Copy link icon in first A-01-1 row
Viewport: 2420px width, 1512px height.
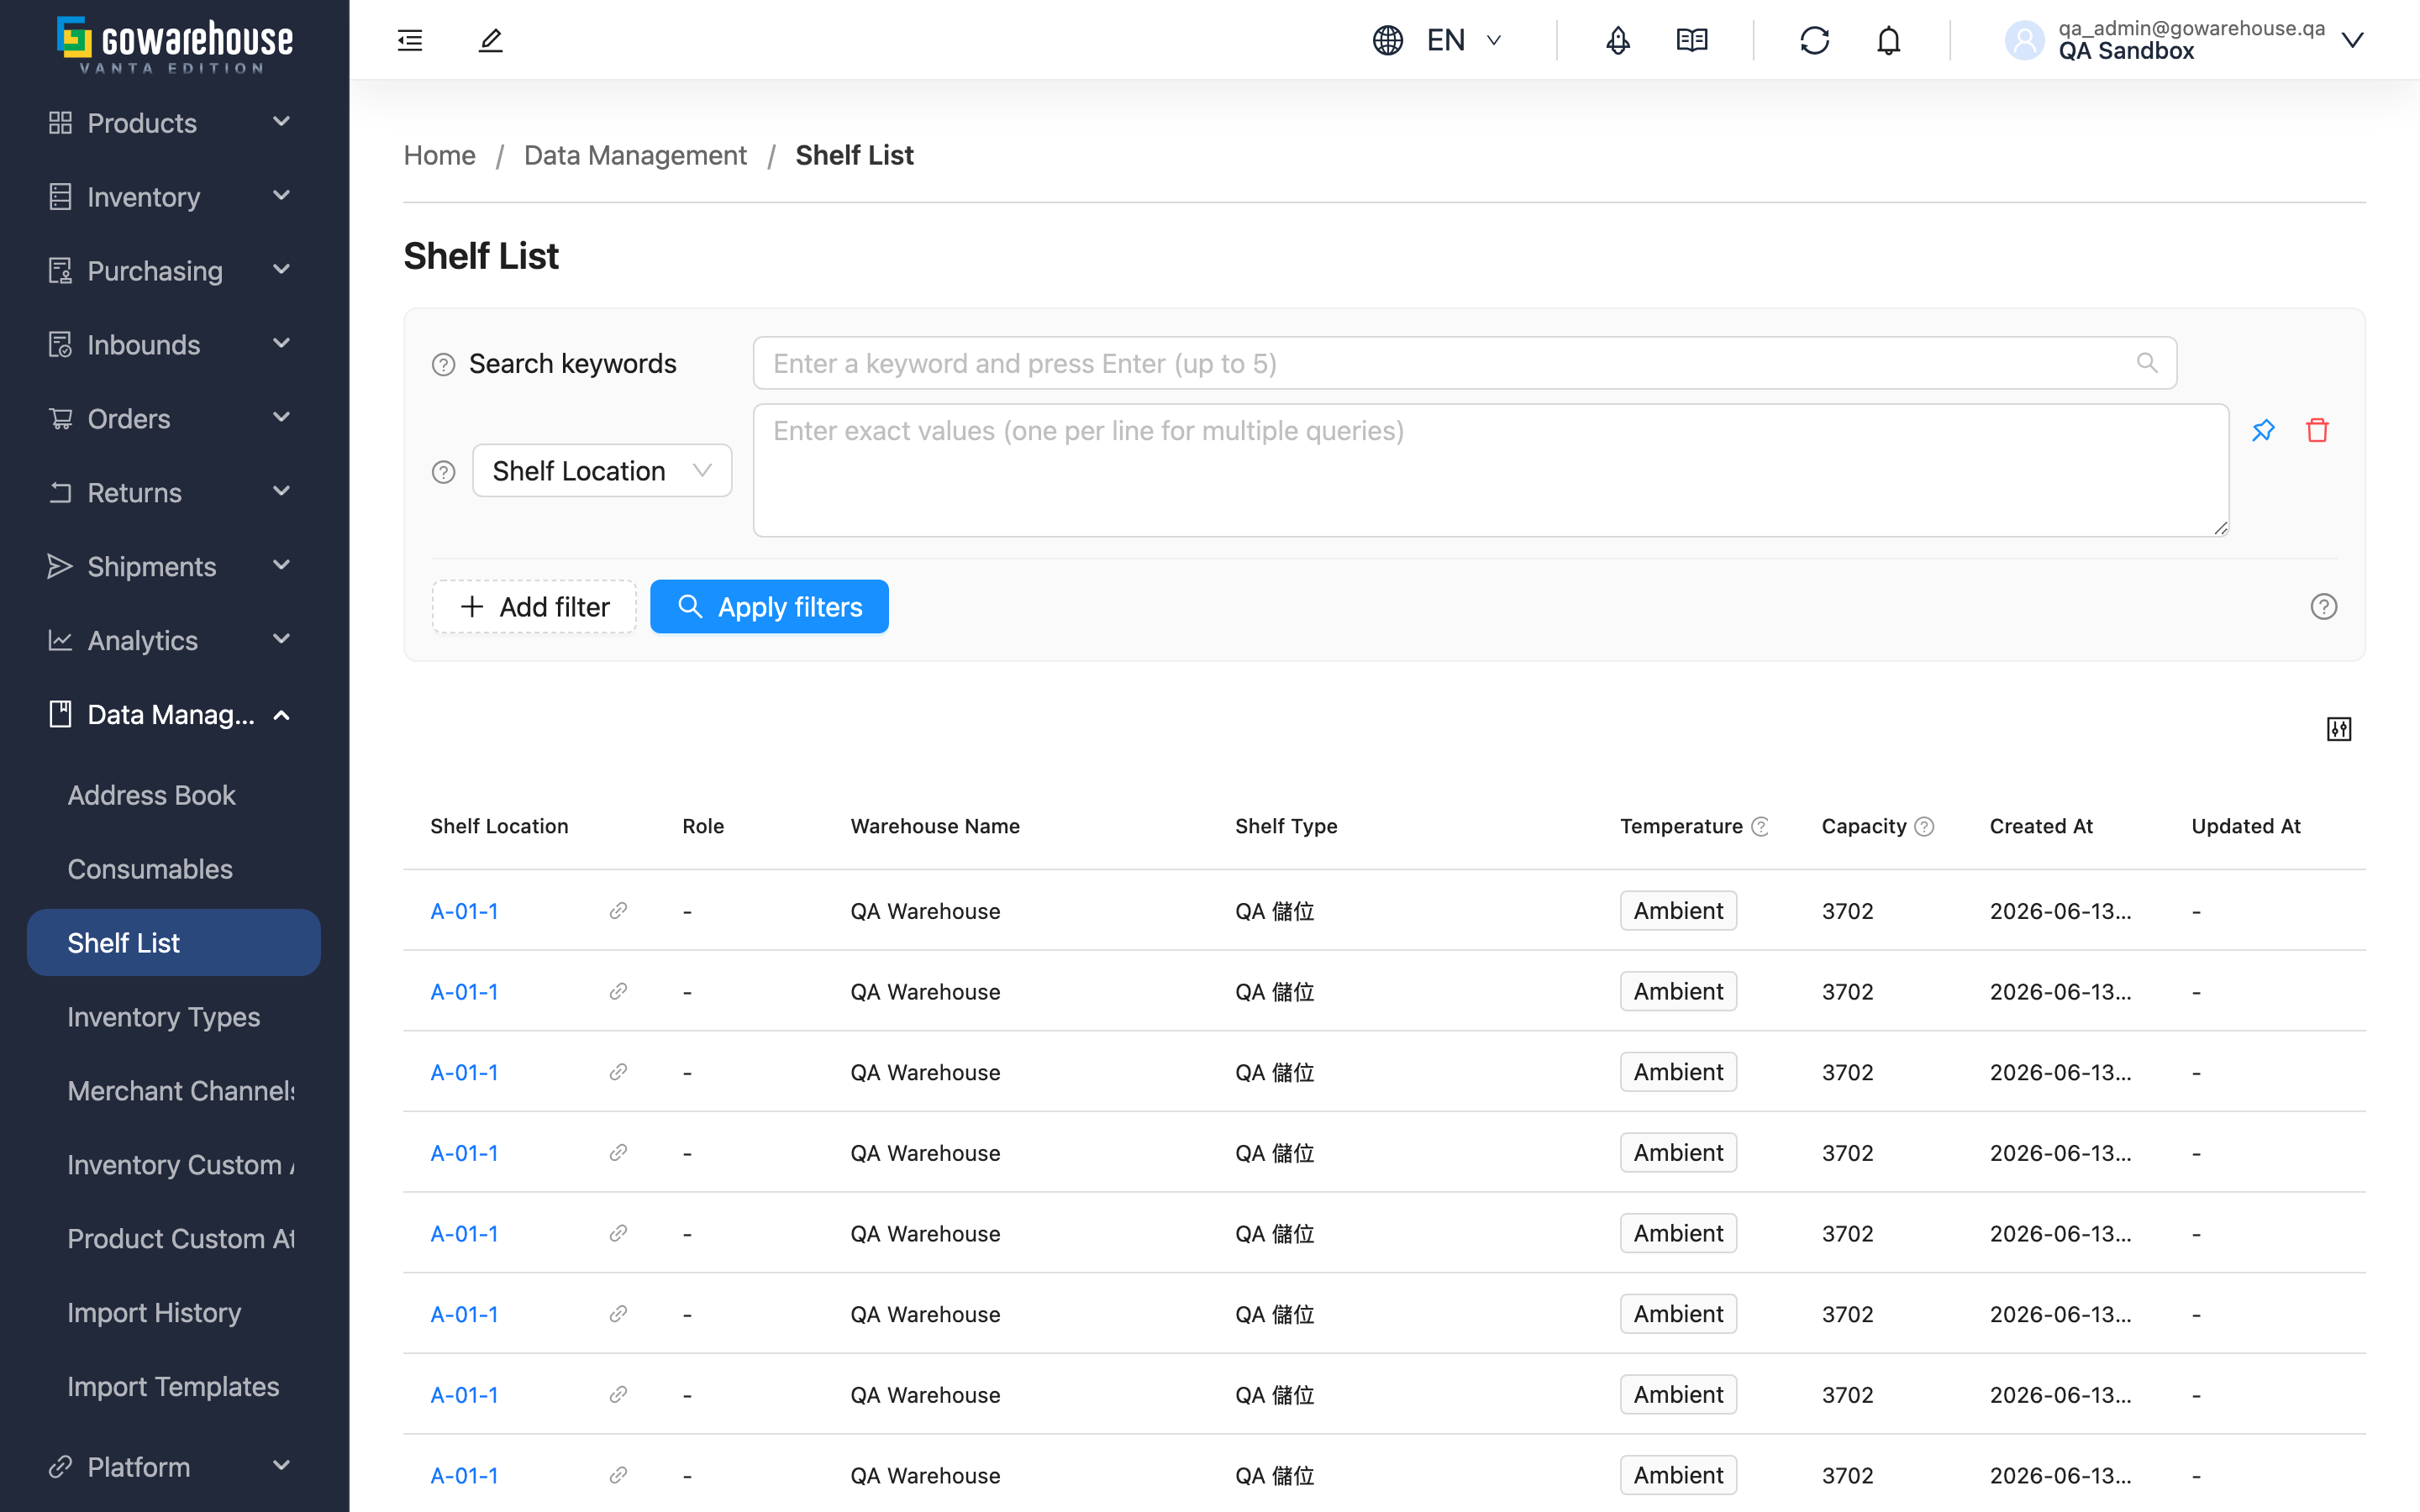pyautogui.click(x=618, y=910)
